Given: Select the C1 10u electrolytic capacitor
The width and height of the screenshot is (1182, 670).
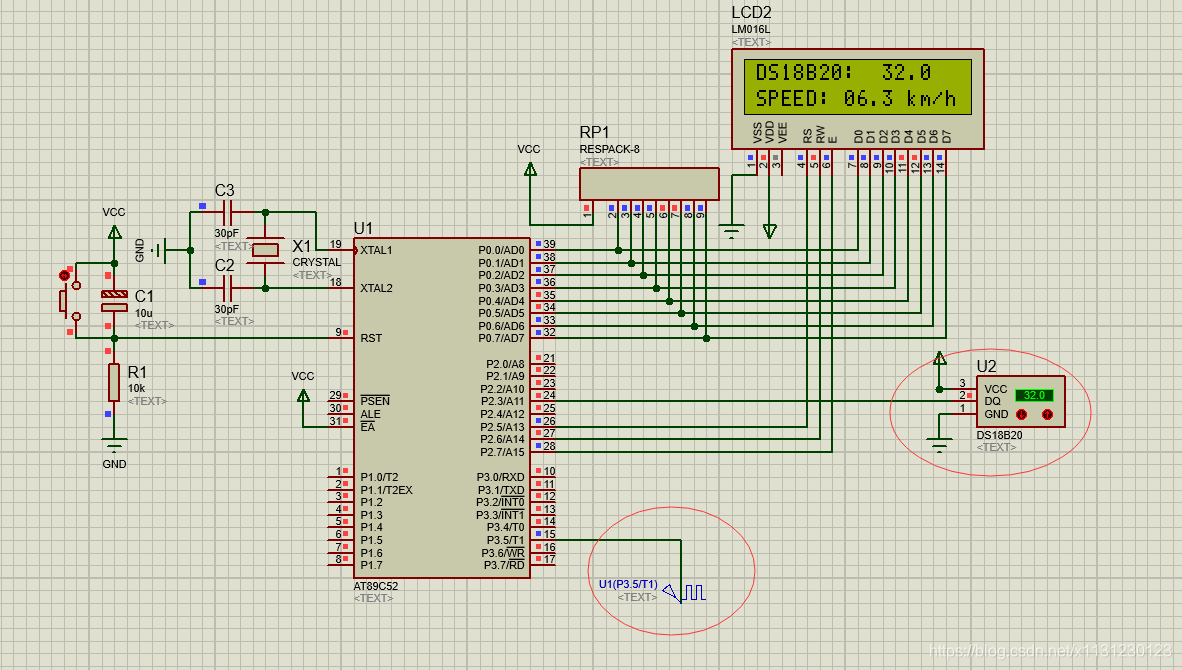Looking at the screenshot, I should (x=115, y=301).
